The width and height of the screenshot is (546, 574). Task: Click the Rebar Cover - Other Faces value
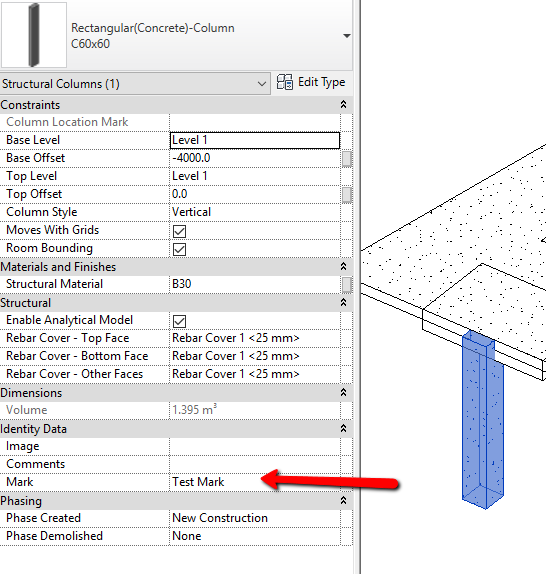click(255, 374)
